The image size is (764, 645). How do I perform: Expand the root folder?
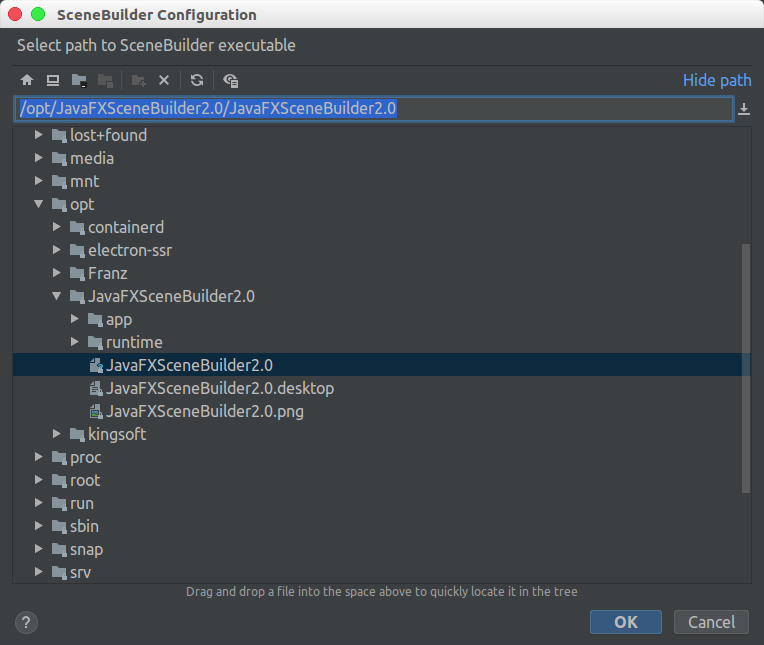tap(38, 480)
